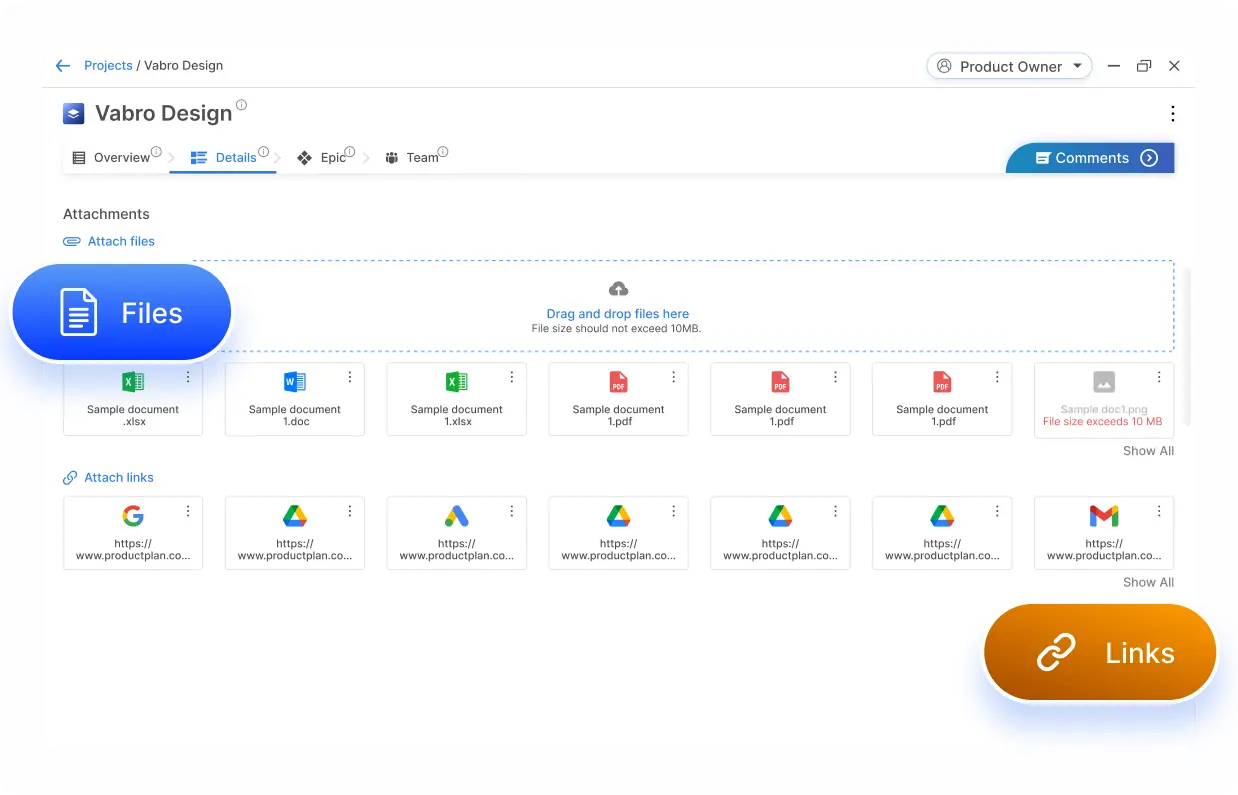Viewport: 1238px width, 795px height.
Task: Click the cloud upload icon in drop zone
Action: tap(617, 288)
